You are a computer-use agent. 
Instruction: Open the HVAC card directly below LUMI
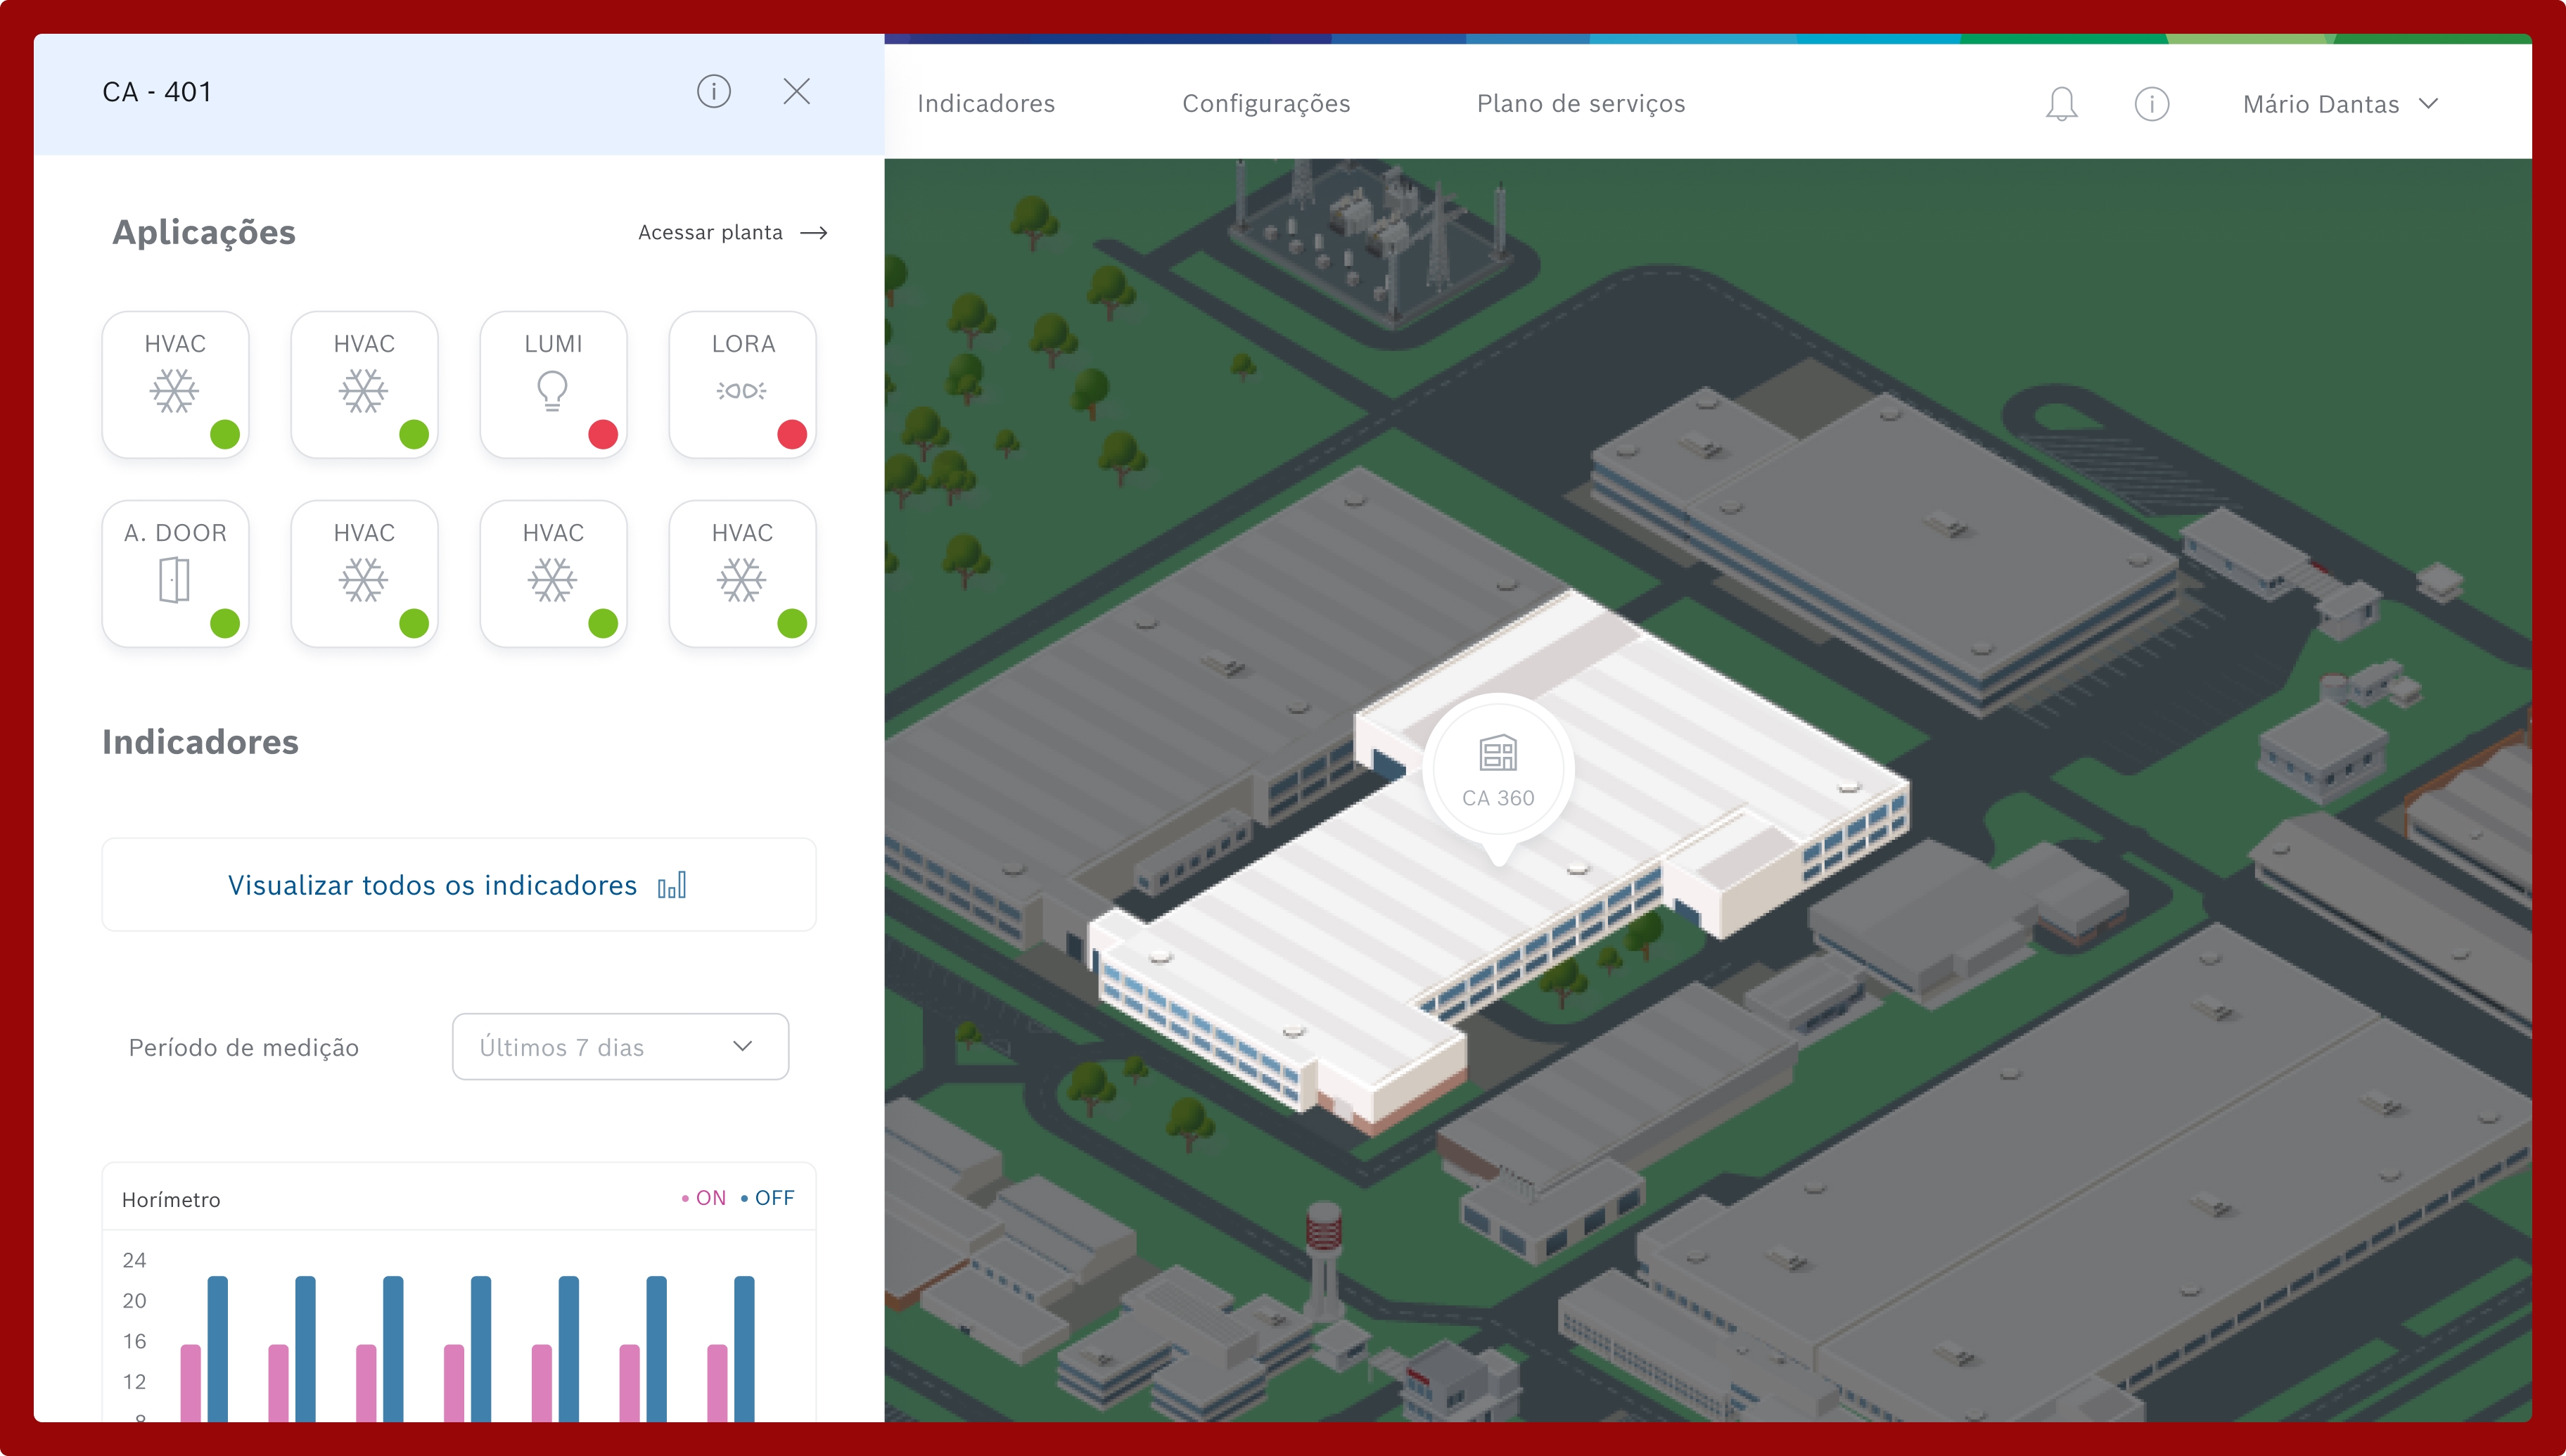point(553,574)
